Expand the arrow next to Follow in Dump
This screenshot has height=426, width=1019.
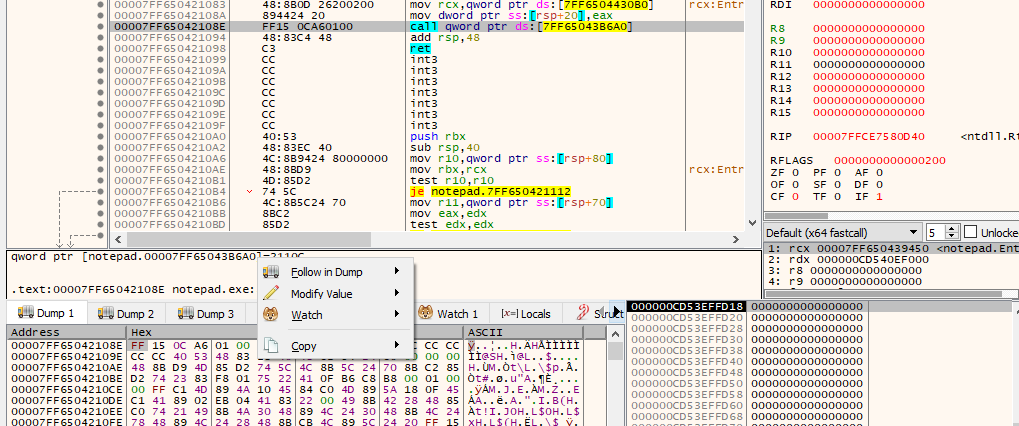click(396, 272)
